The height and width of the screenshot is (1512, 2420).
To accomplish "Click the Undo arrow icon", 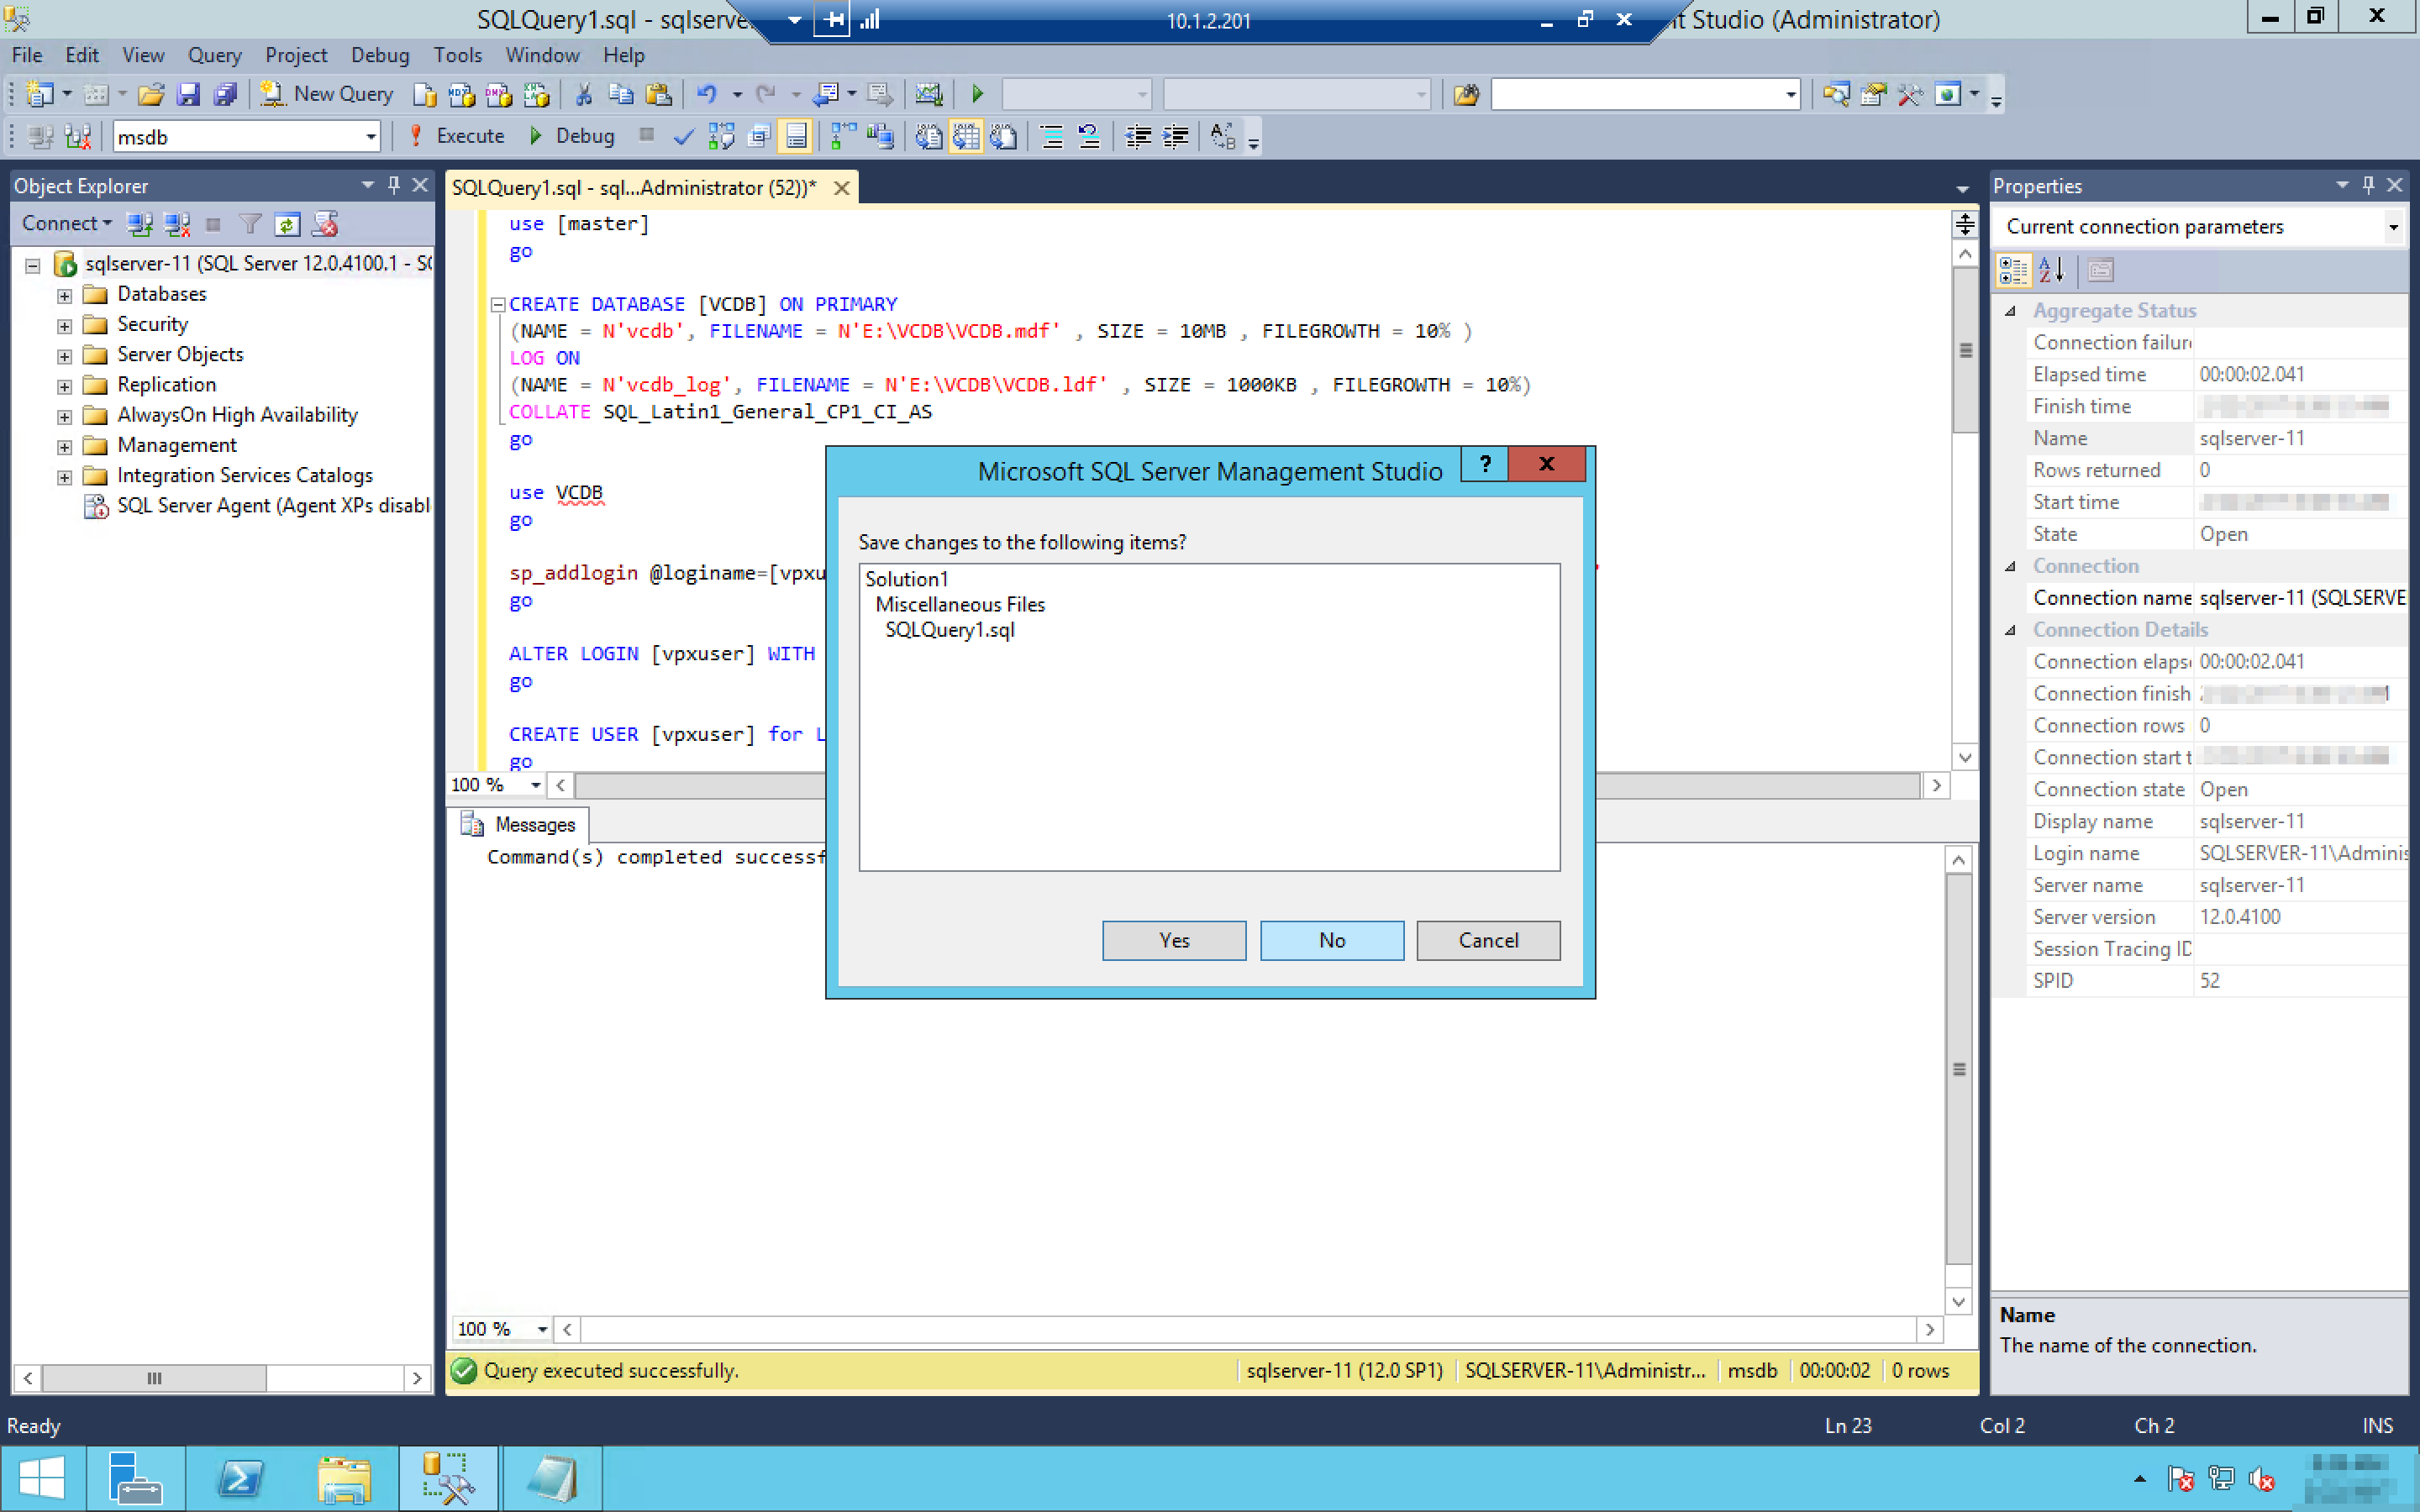I will [706, 94].
